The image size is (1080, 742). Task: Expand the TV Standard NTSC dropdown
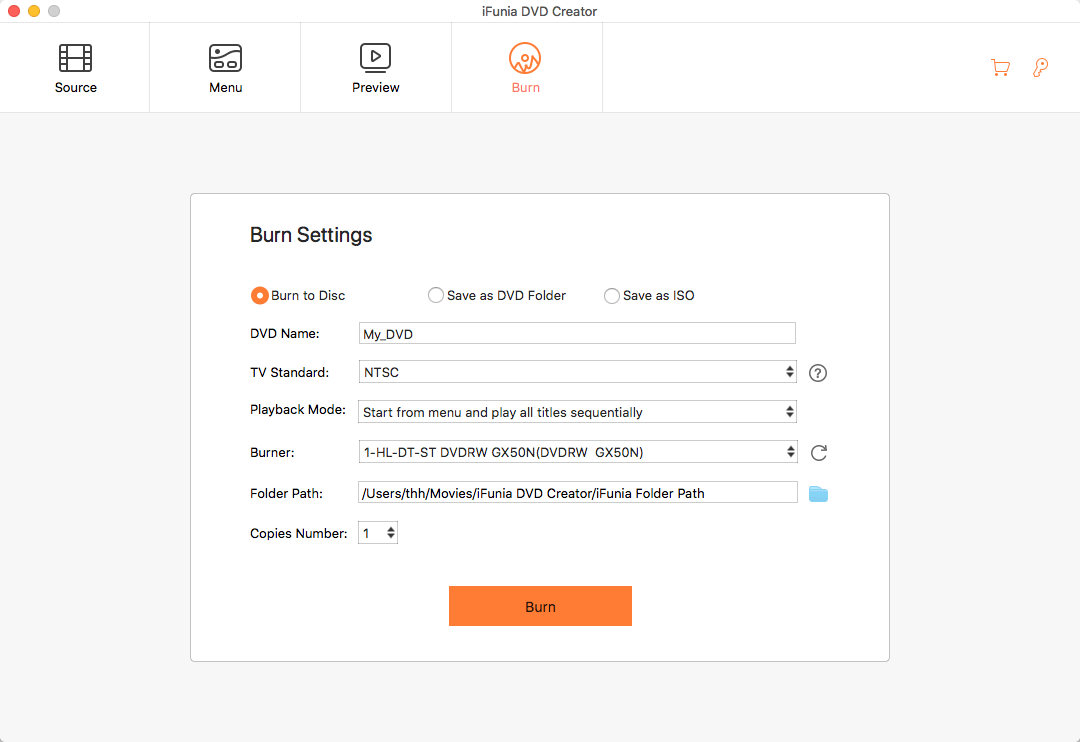click(577, 372)
